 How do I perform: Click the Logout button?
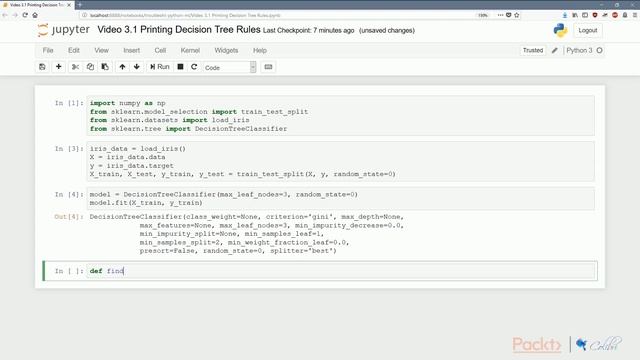[588, 31]
